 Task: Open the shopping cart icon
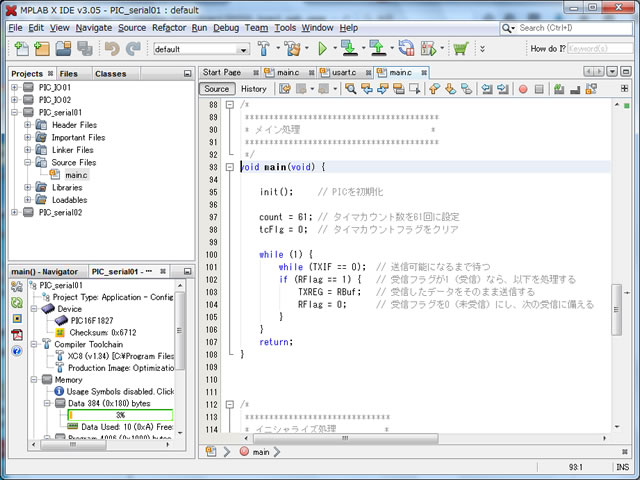461,49
